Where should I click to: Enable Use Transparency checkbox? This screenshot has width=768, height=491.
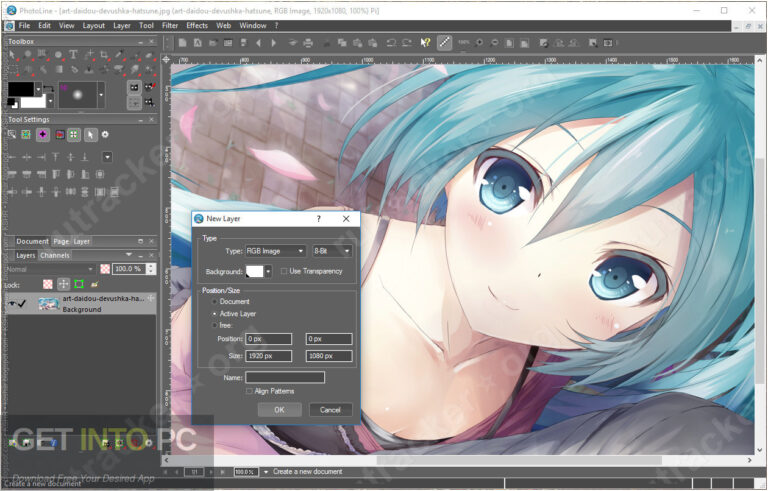point(284,271)
